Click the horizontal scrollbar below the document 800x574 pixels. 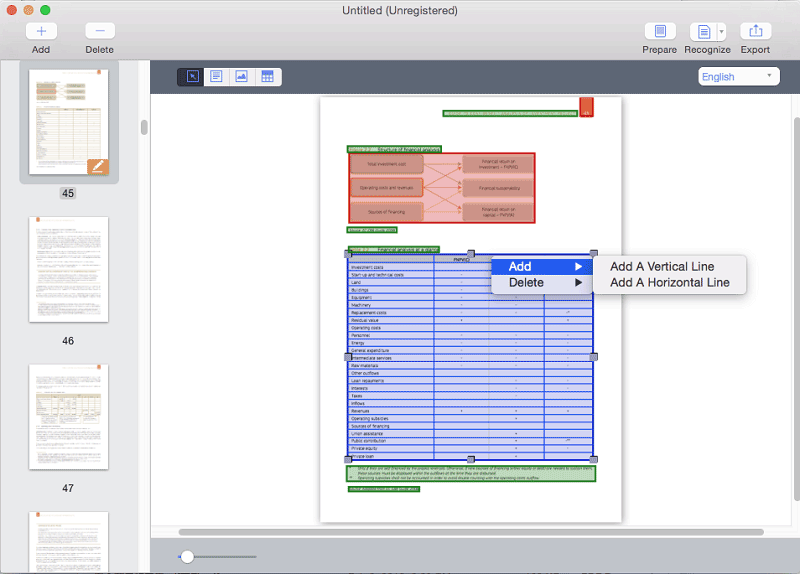coord(400,532)
